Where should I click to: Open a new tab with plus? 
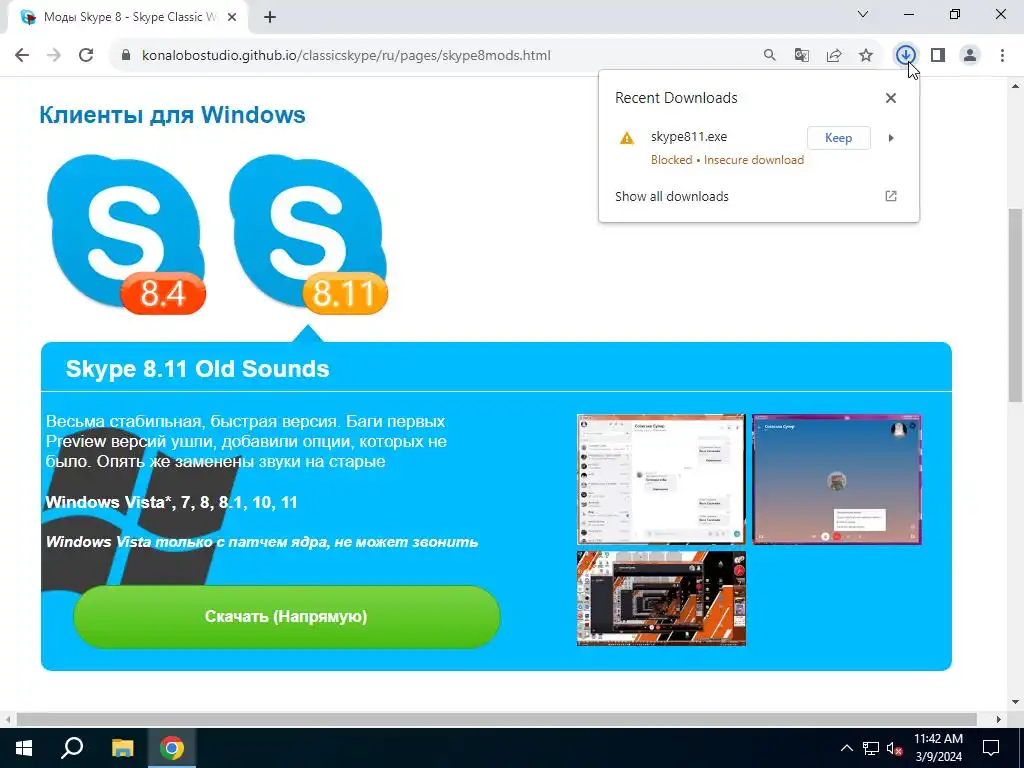click(x=270, y=18)
